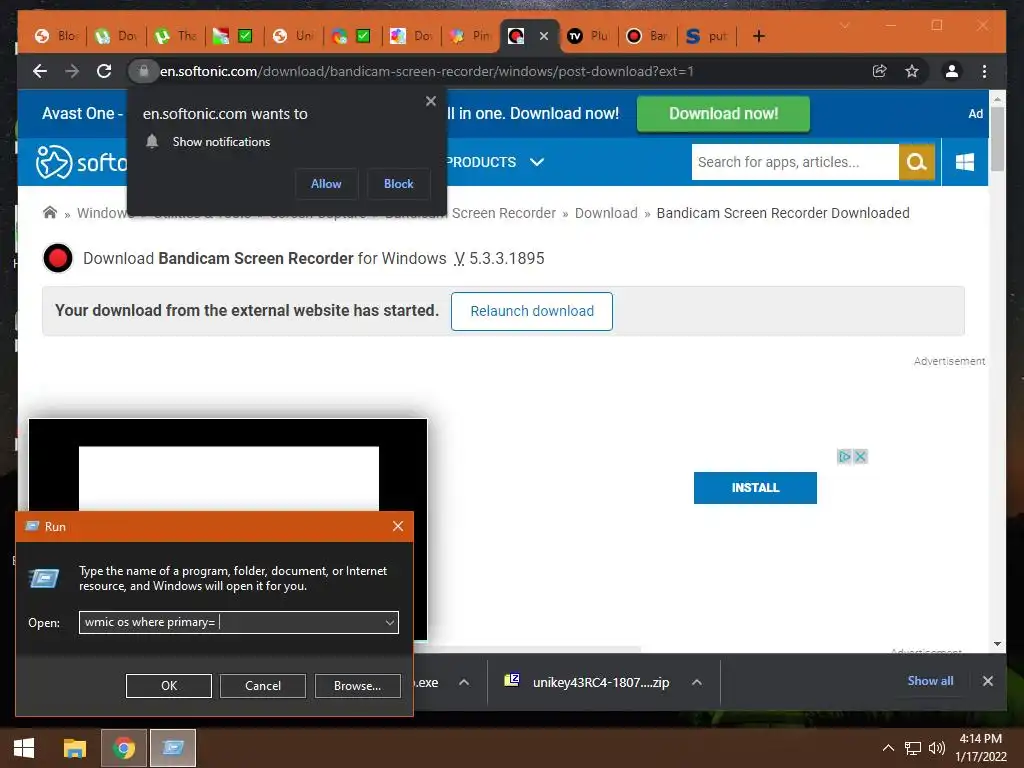Screen dimensions: 1024x768
Task: Close the Run dialog
Action: pos(398,526)
